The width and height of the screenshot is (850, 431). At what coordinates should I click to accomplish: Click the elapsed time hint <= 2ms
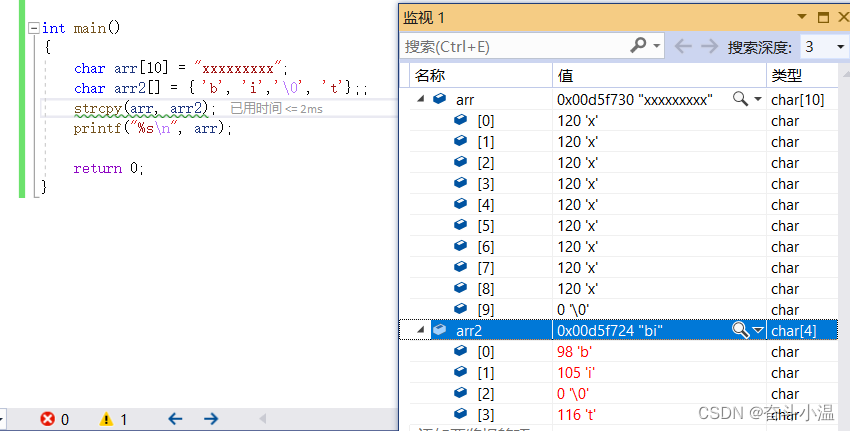click(276, 108)
